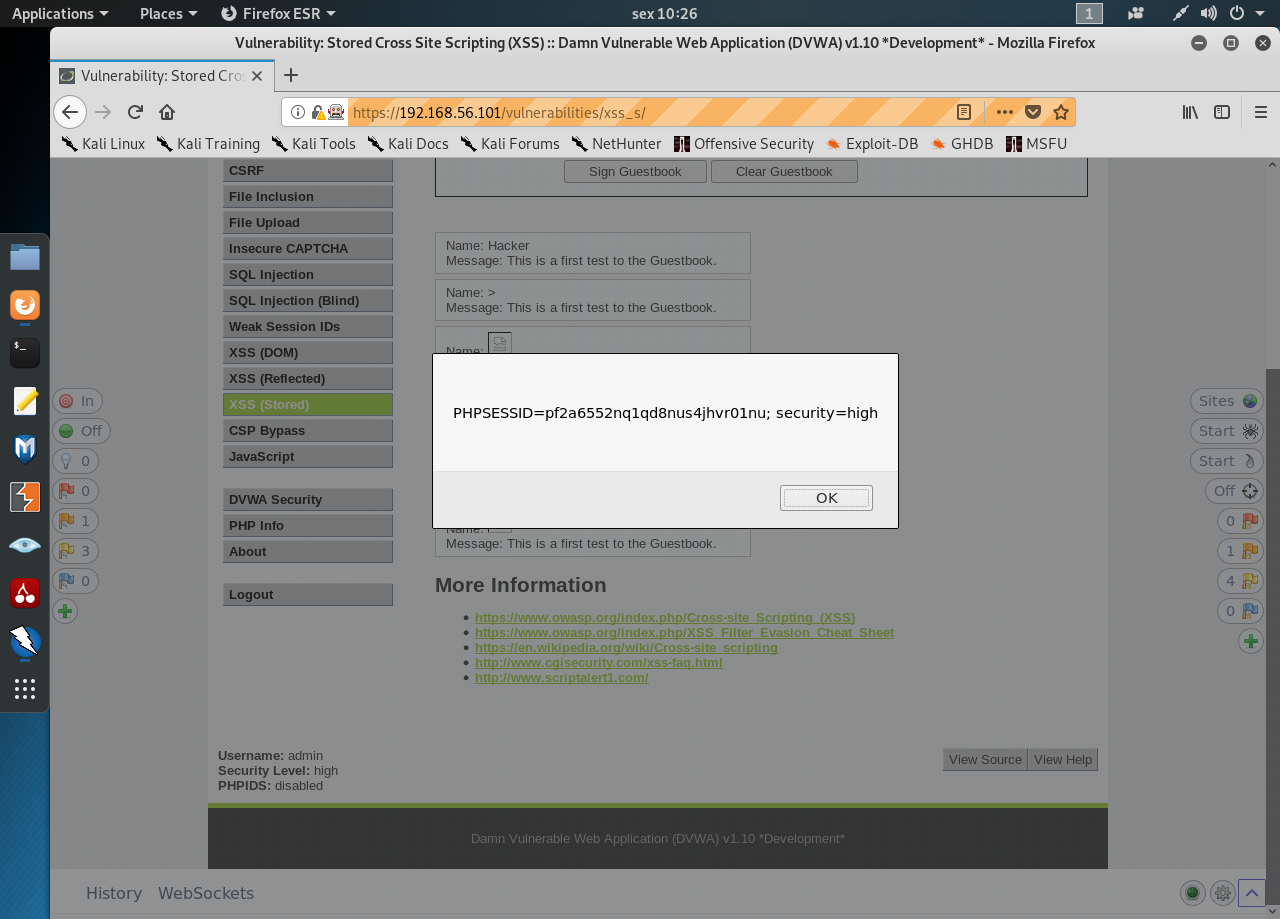This screenshot has width=1280, height=919.
Task: Open the Firefox ESR panel menu
Action: tap(278, 13)
